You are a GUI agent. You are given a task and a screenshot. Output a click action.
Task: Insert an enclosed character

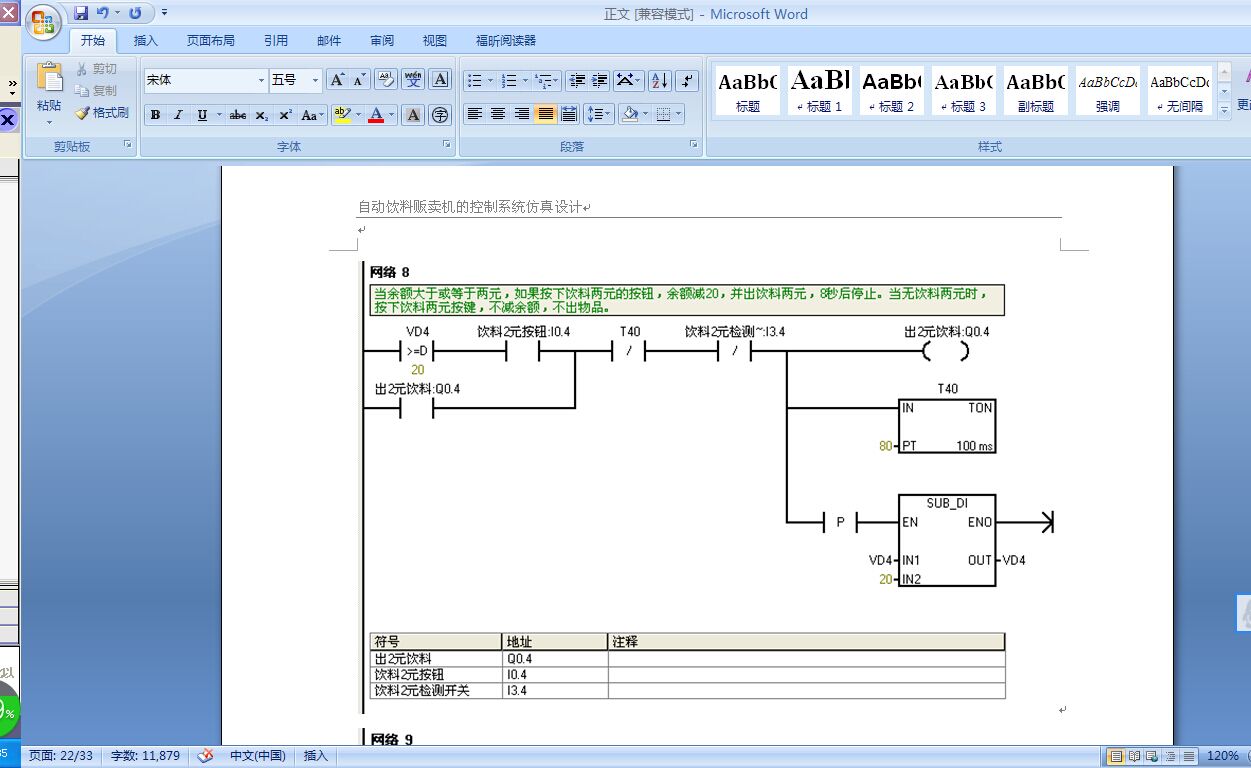click(x=440, y=115)
